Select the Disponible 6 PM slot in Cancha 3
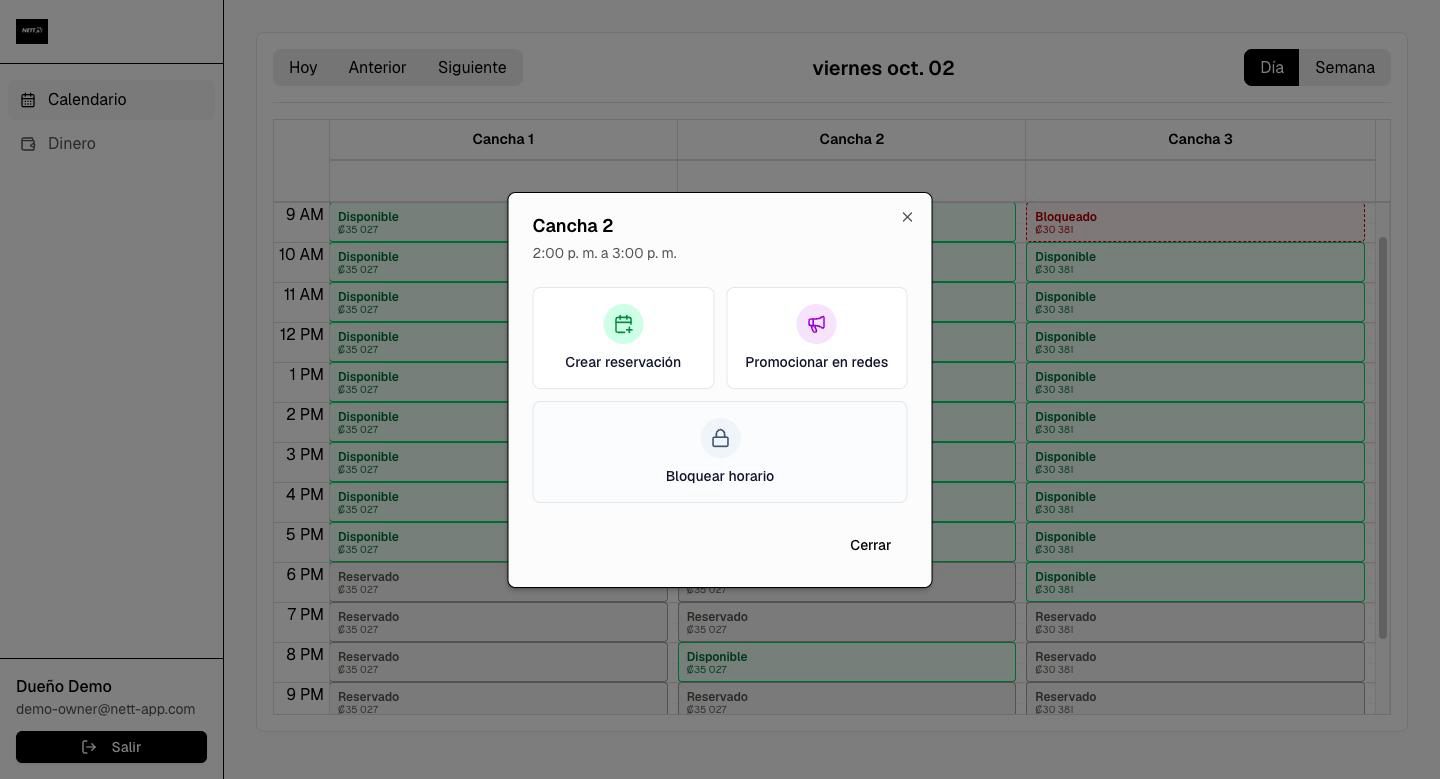Viewport: 1440px width, 779px height. coord(1195,582)
